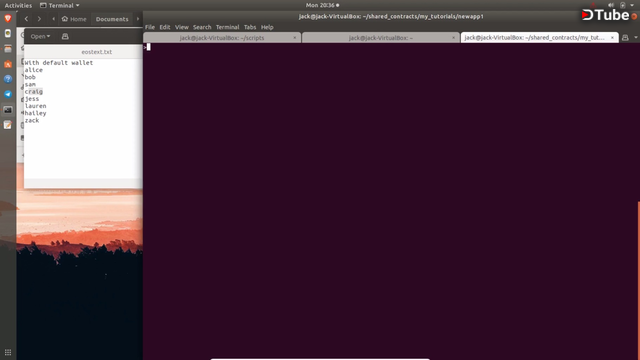640x360 pixels.
Task: Switch to the jack@jack-VirtualBox: ~ tab
Action: 380,38
